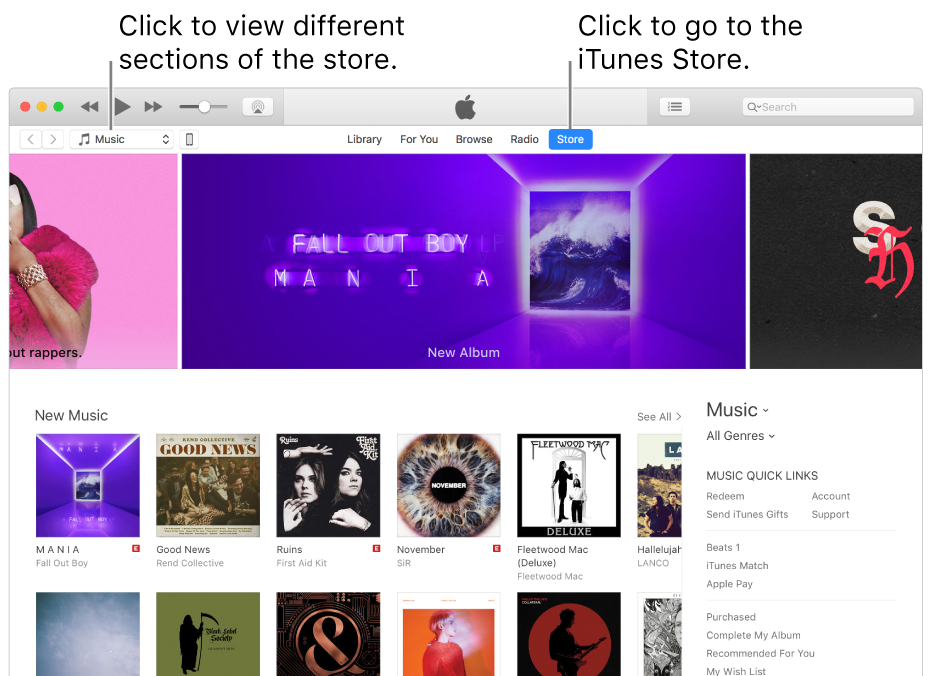
Task: Click See All for New Music
Action: 659,417
